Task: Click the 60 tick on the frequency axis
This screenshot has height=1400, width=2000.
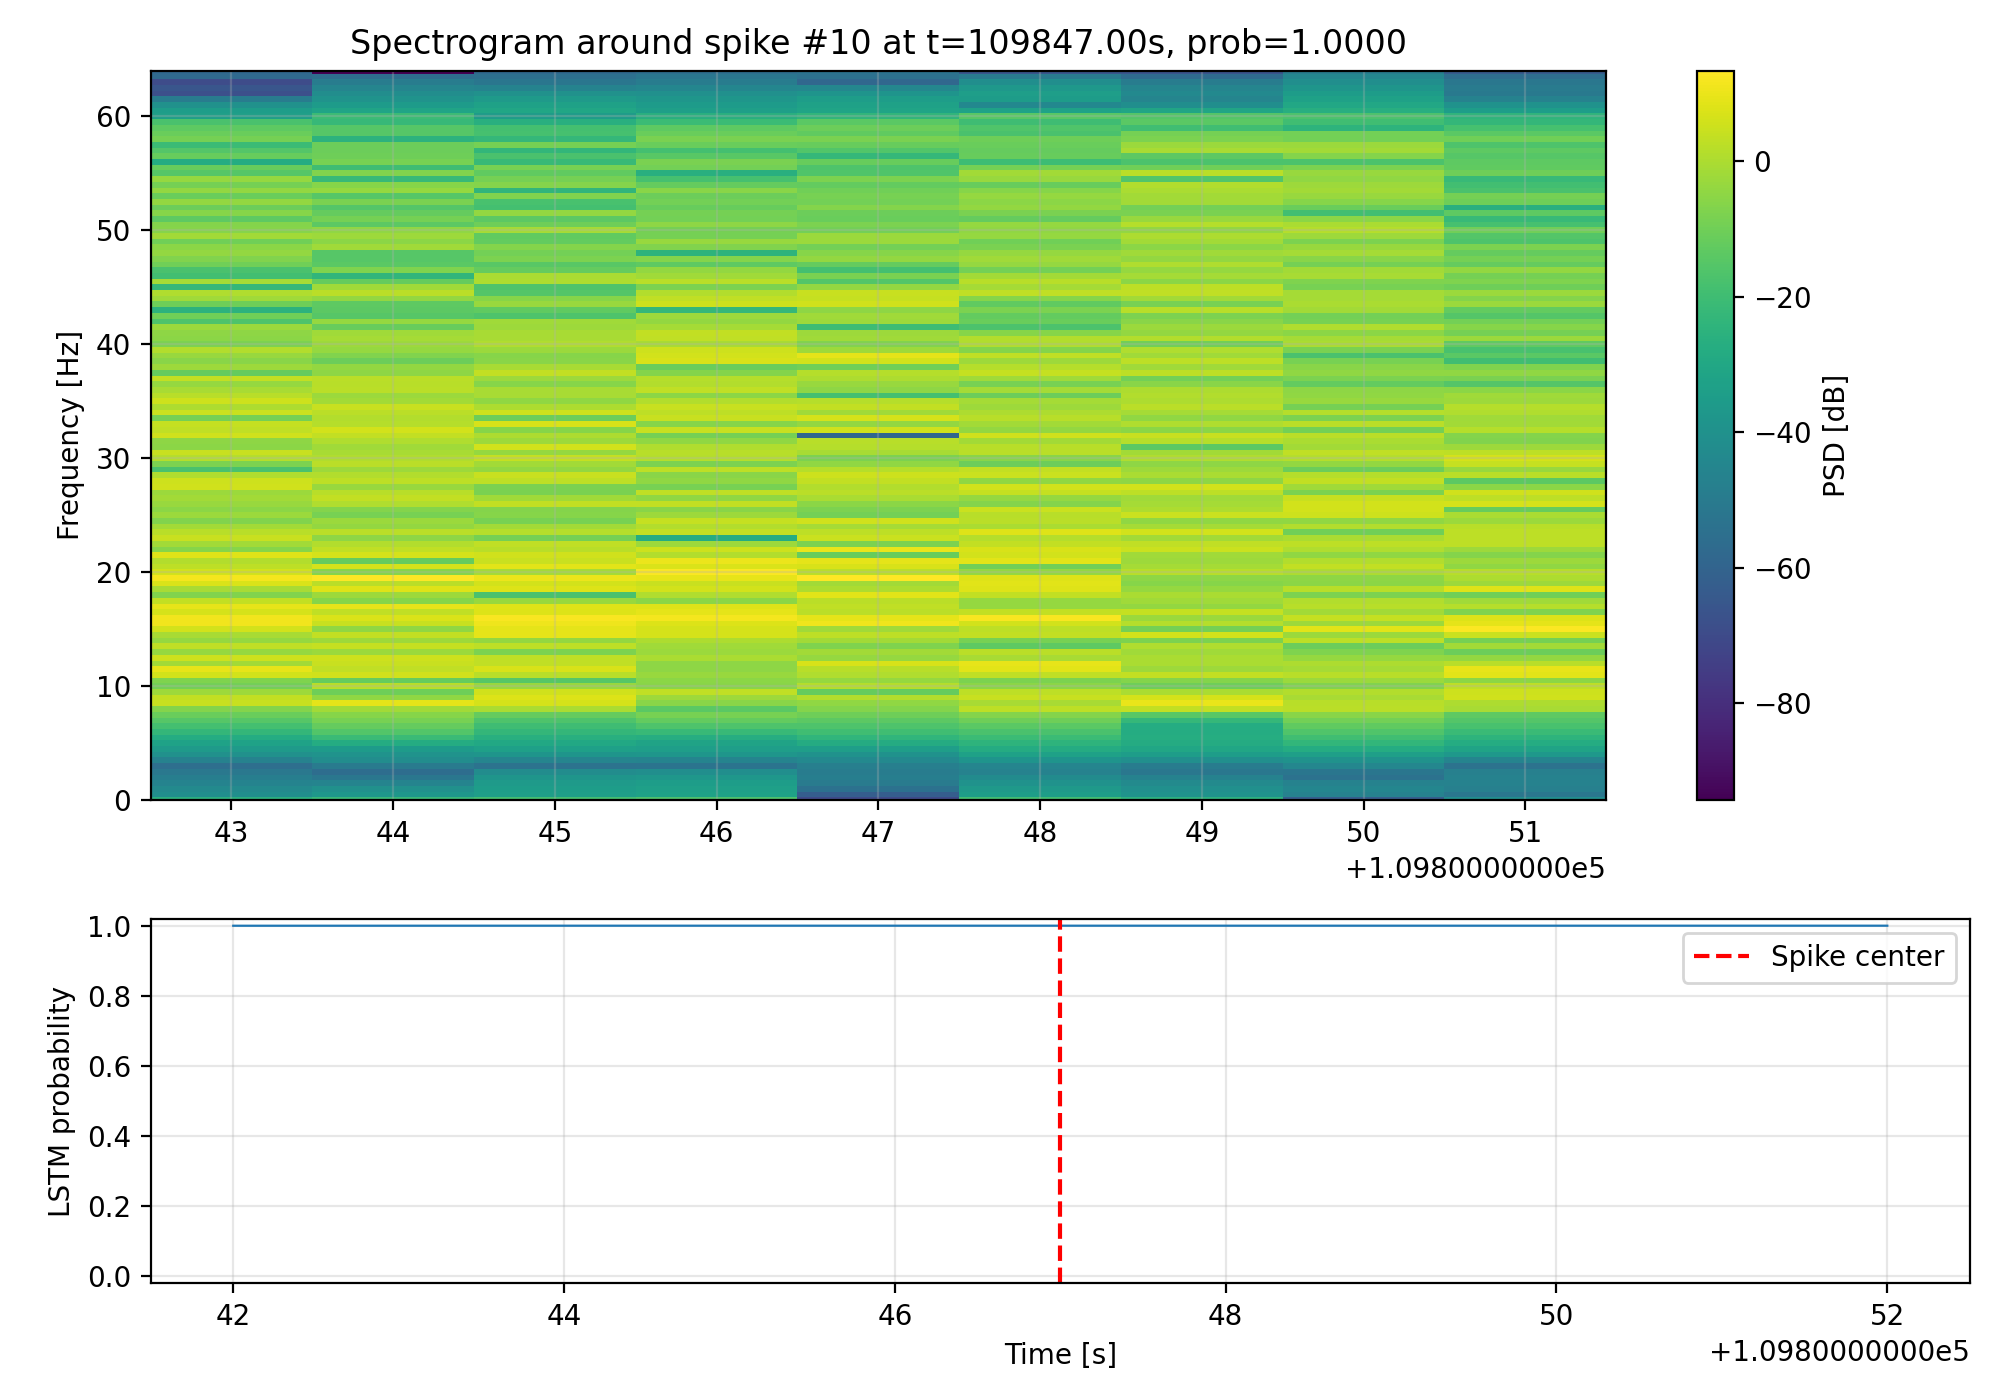Action: tap(114, 117)
